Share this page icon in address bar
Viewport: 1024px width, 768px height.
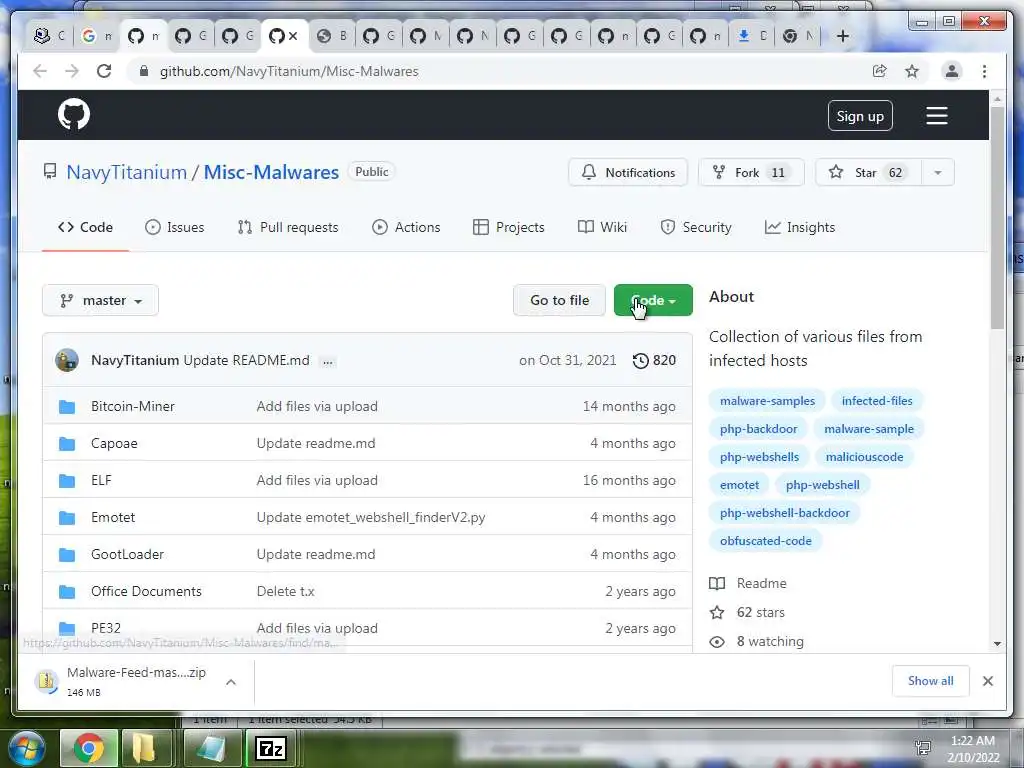pos(880,71)
